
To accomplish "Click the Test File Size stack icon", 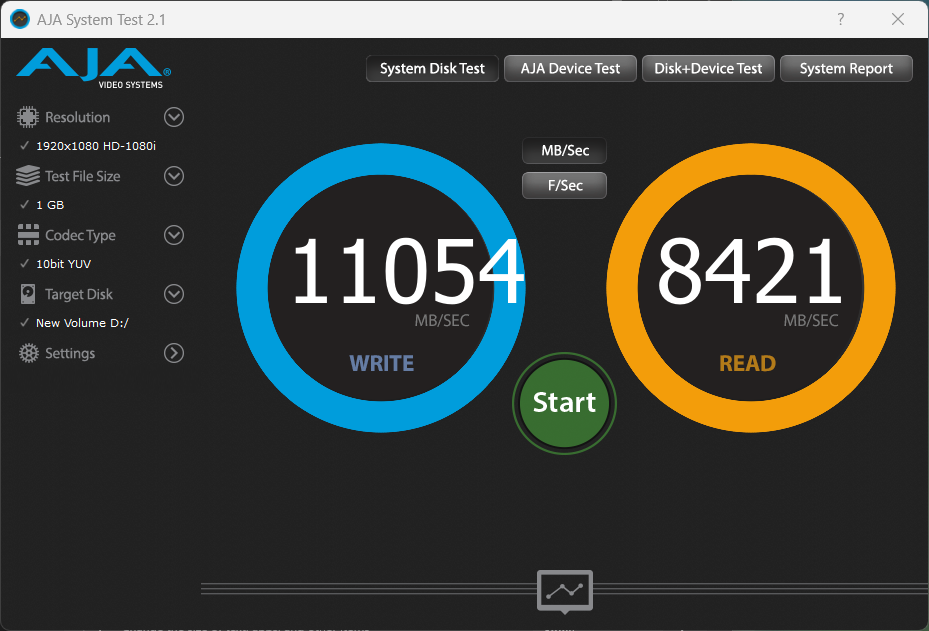I will tap(28, 176).
